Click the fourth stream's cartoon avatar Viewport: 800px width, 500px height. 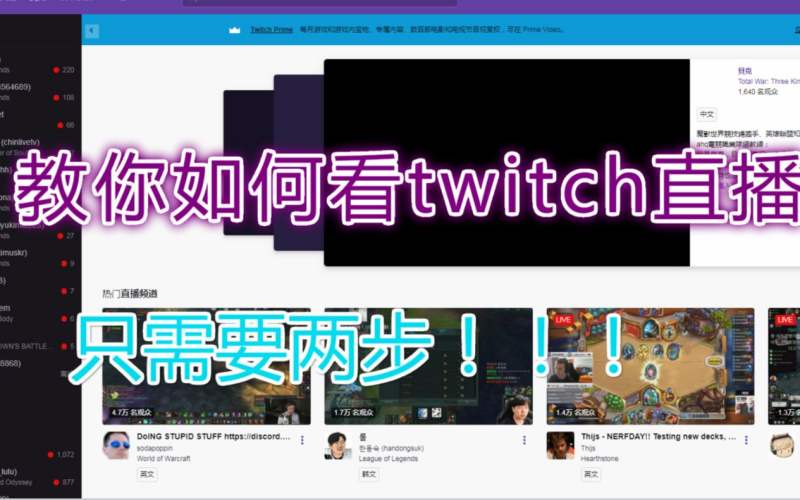[x=782, y=445]
